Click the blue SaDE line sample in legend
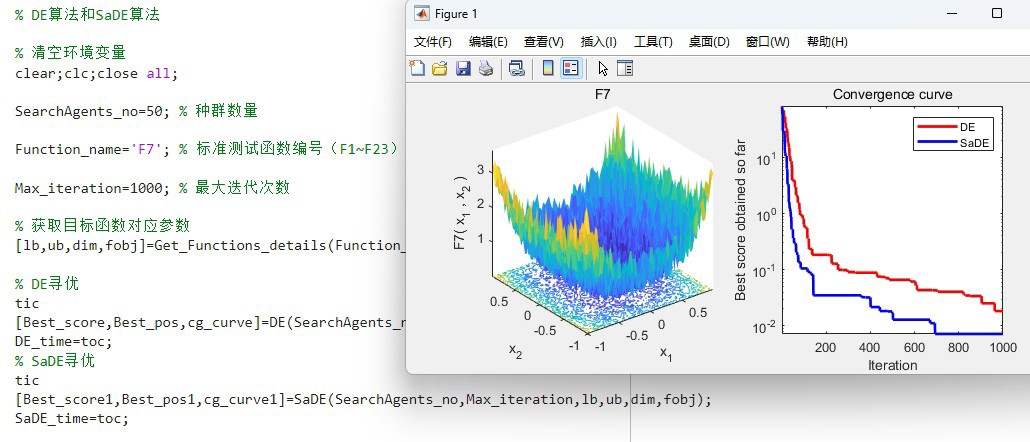 point(936,142)
